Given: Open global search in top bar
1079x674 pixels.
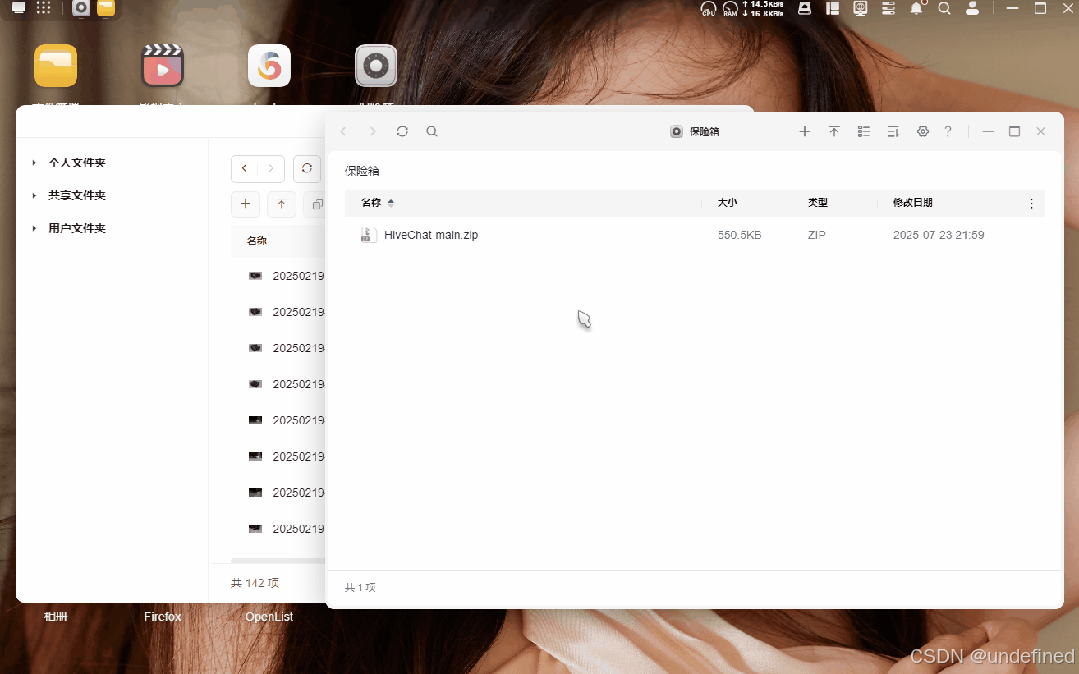Looking at the screenshot, I should [945, 8].
